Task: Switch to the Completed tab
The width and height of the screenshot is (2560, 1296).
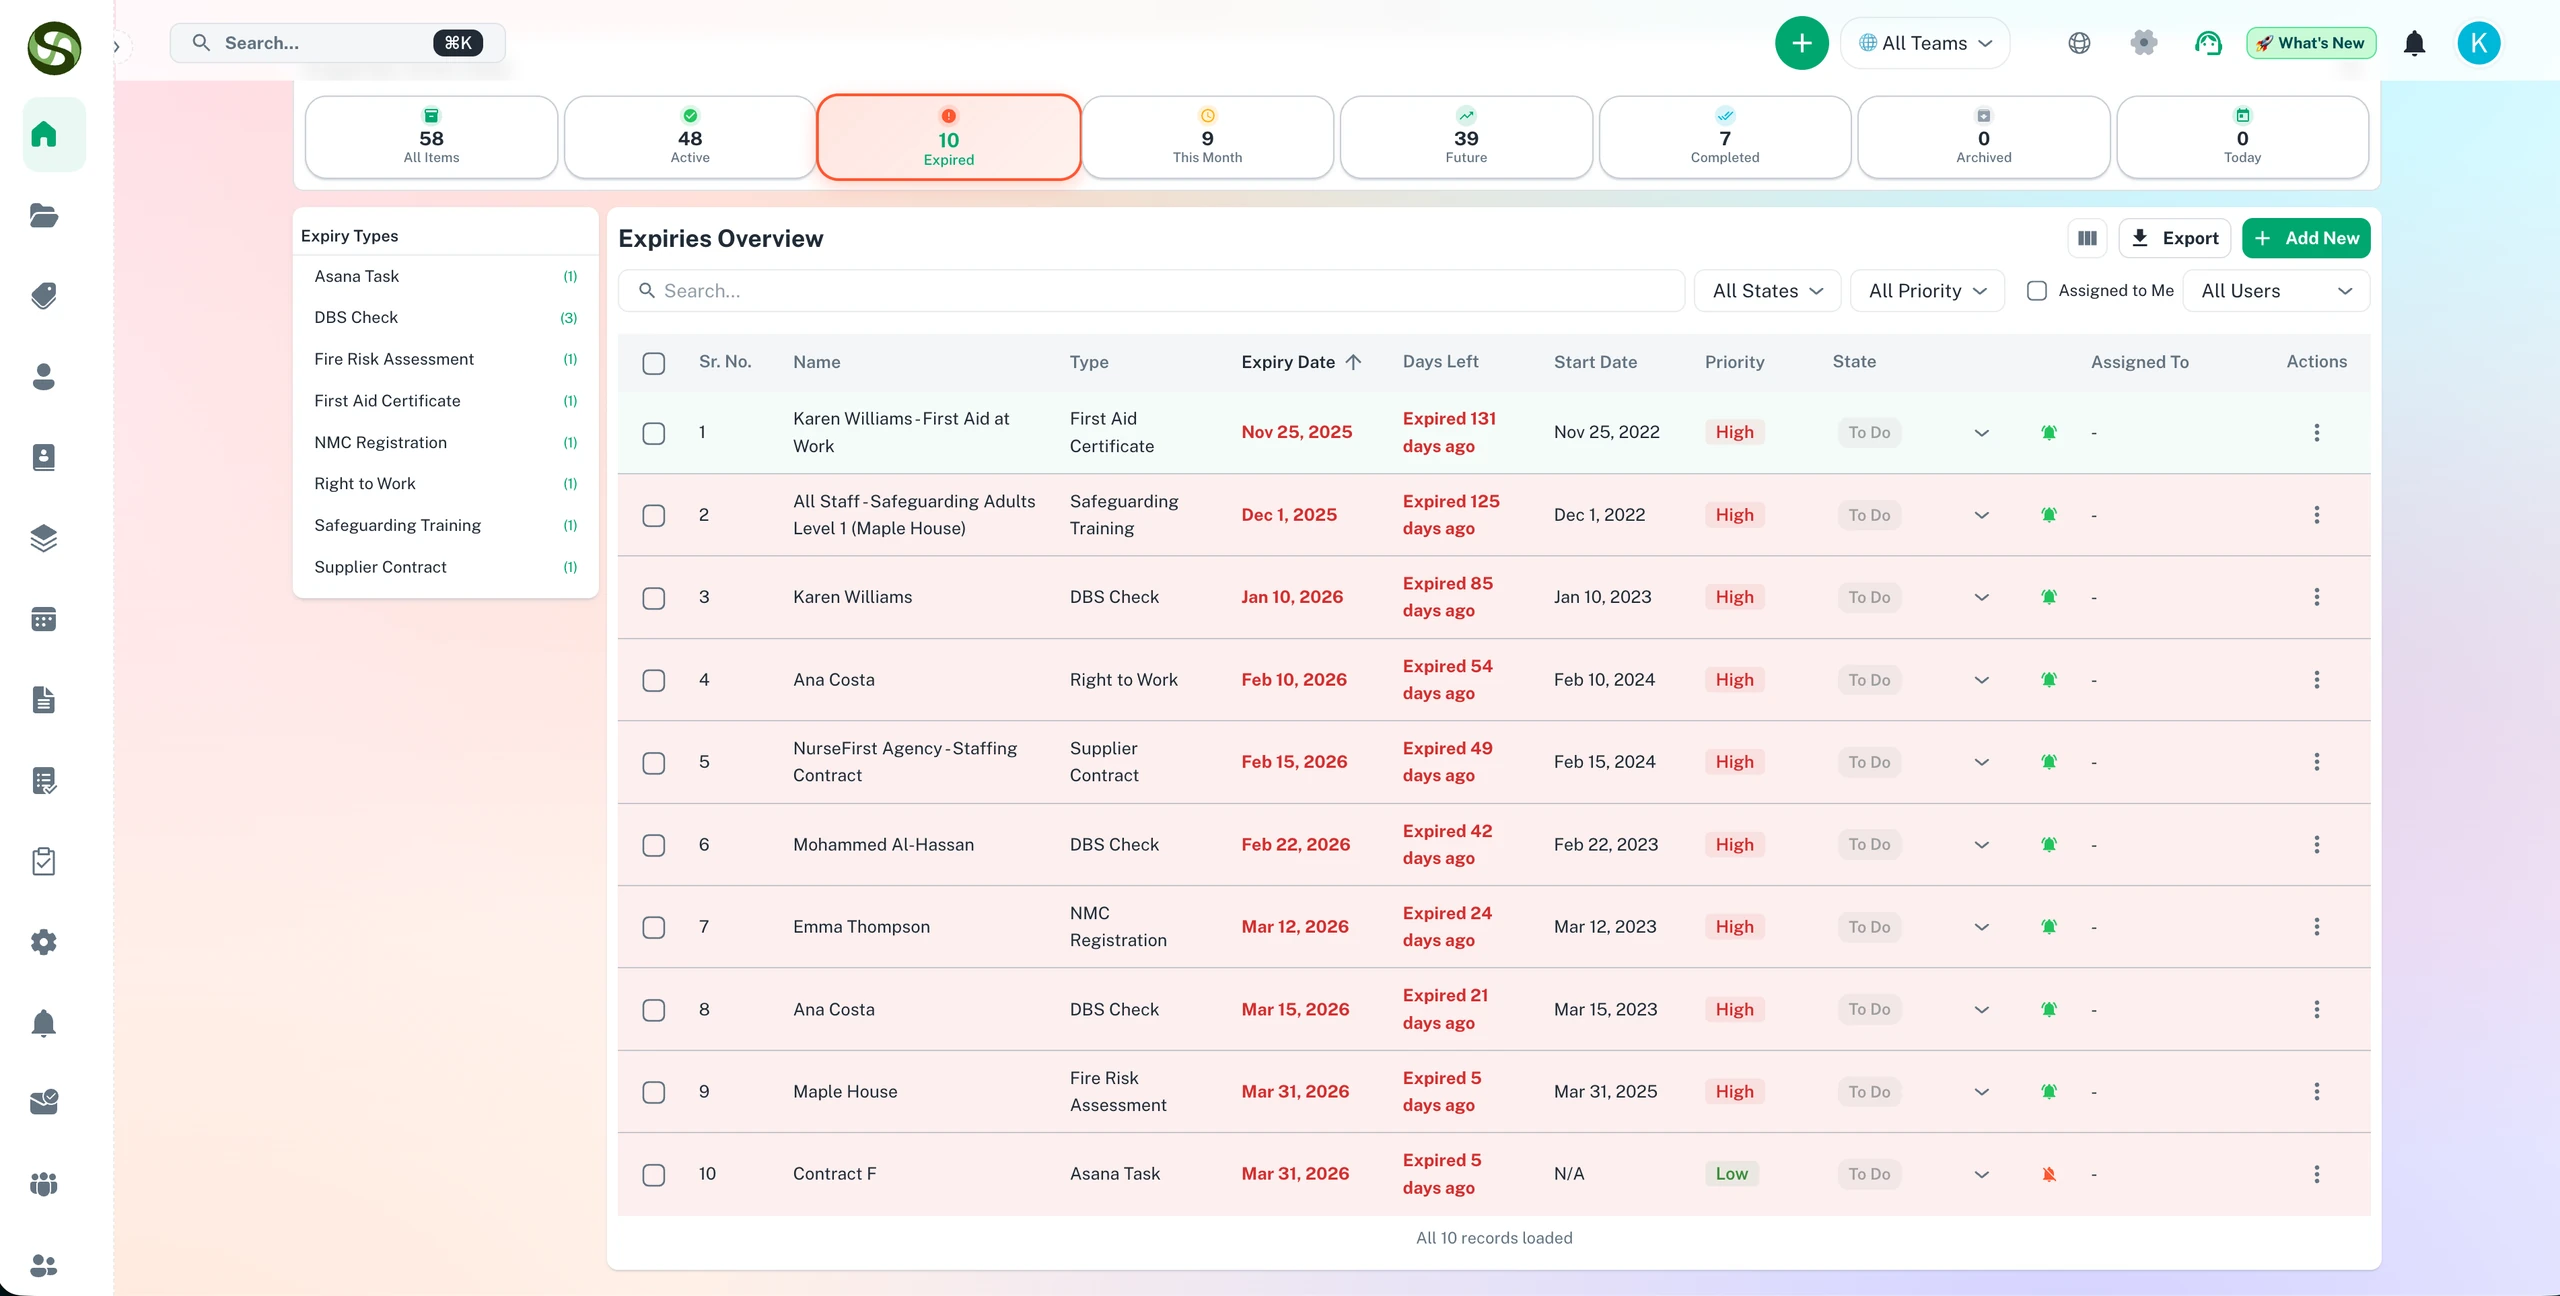Action: [1725, 137]
